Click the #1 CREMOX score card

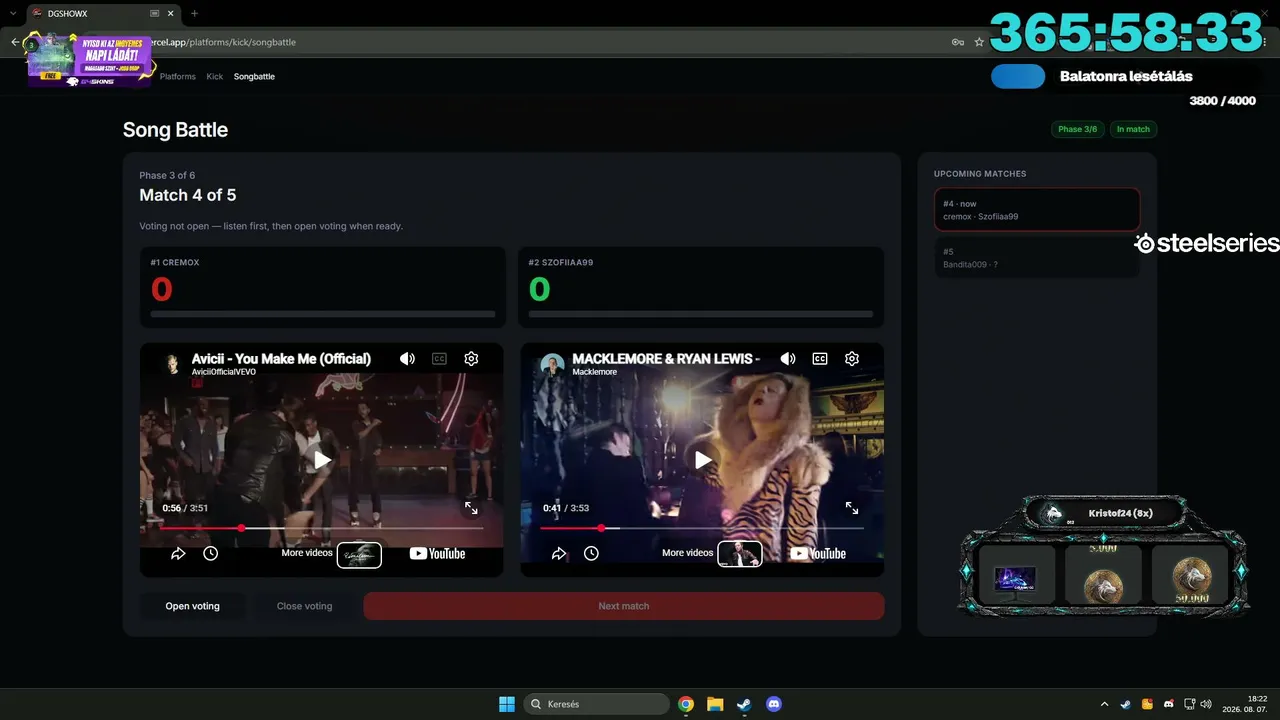coord(322,287)
